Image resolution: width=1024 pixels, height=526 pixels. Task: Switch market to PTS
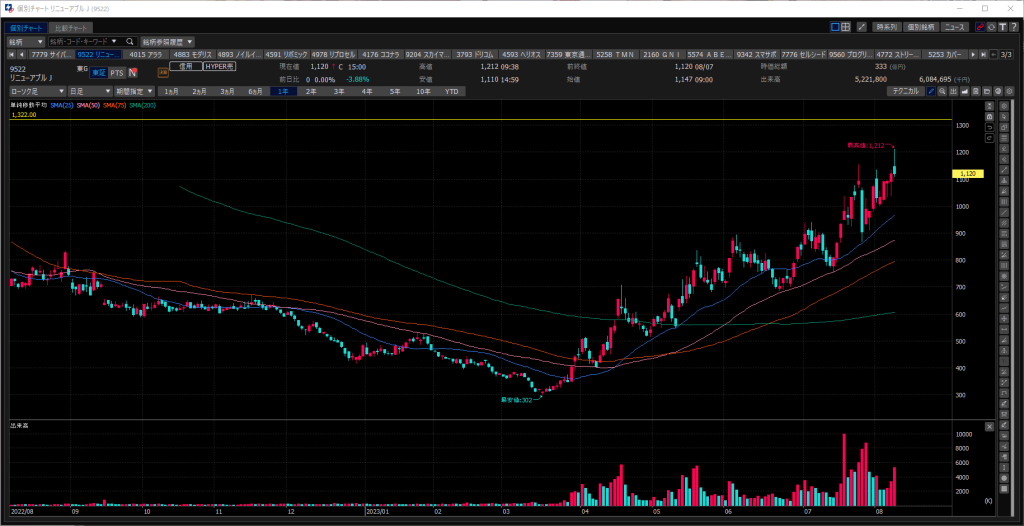116,73
